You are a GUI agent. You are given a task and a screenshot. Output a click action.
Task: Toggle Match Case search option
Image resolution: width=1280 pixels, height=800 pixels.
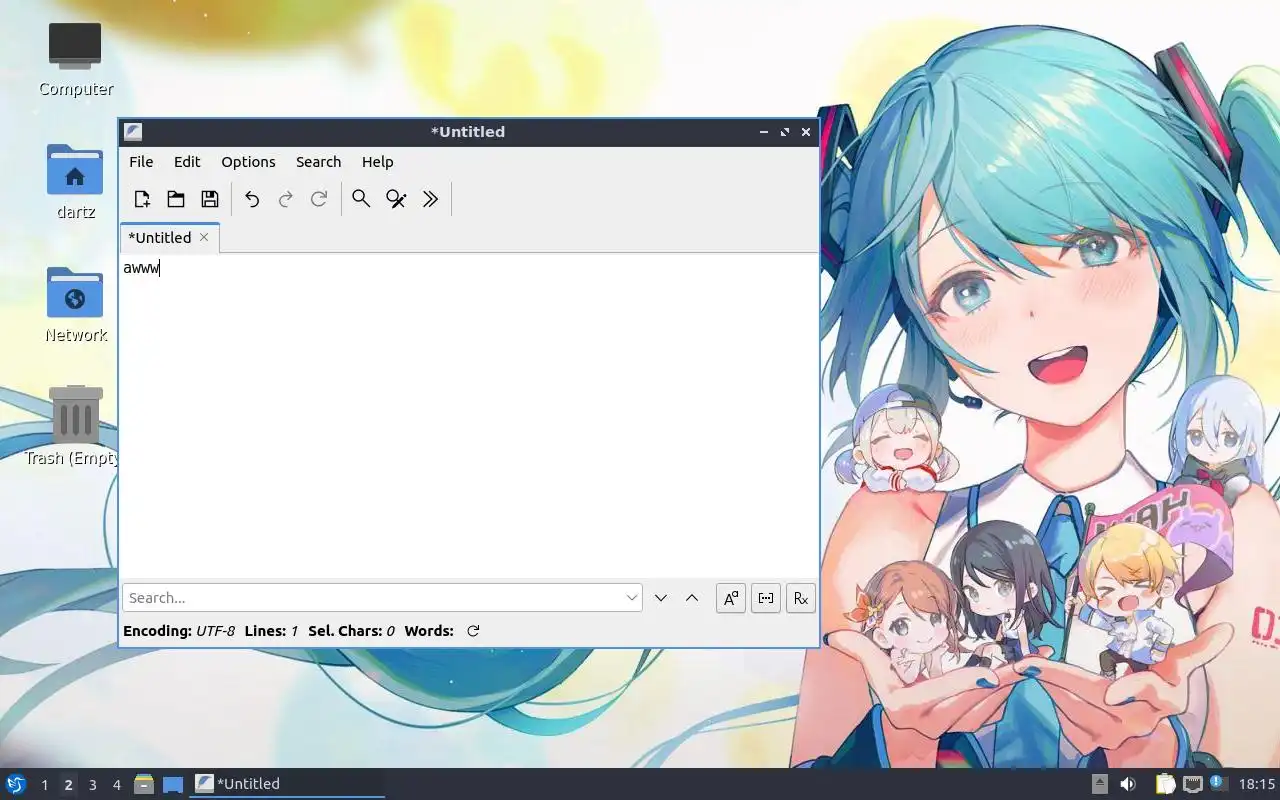coord(731,598)
